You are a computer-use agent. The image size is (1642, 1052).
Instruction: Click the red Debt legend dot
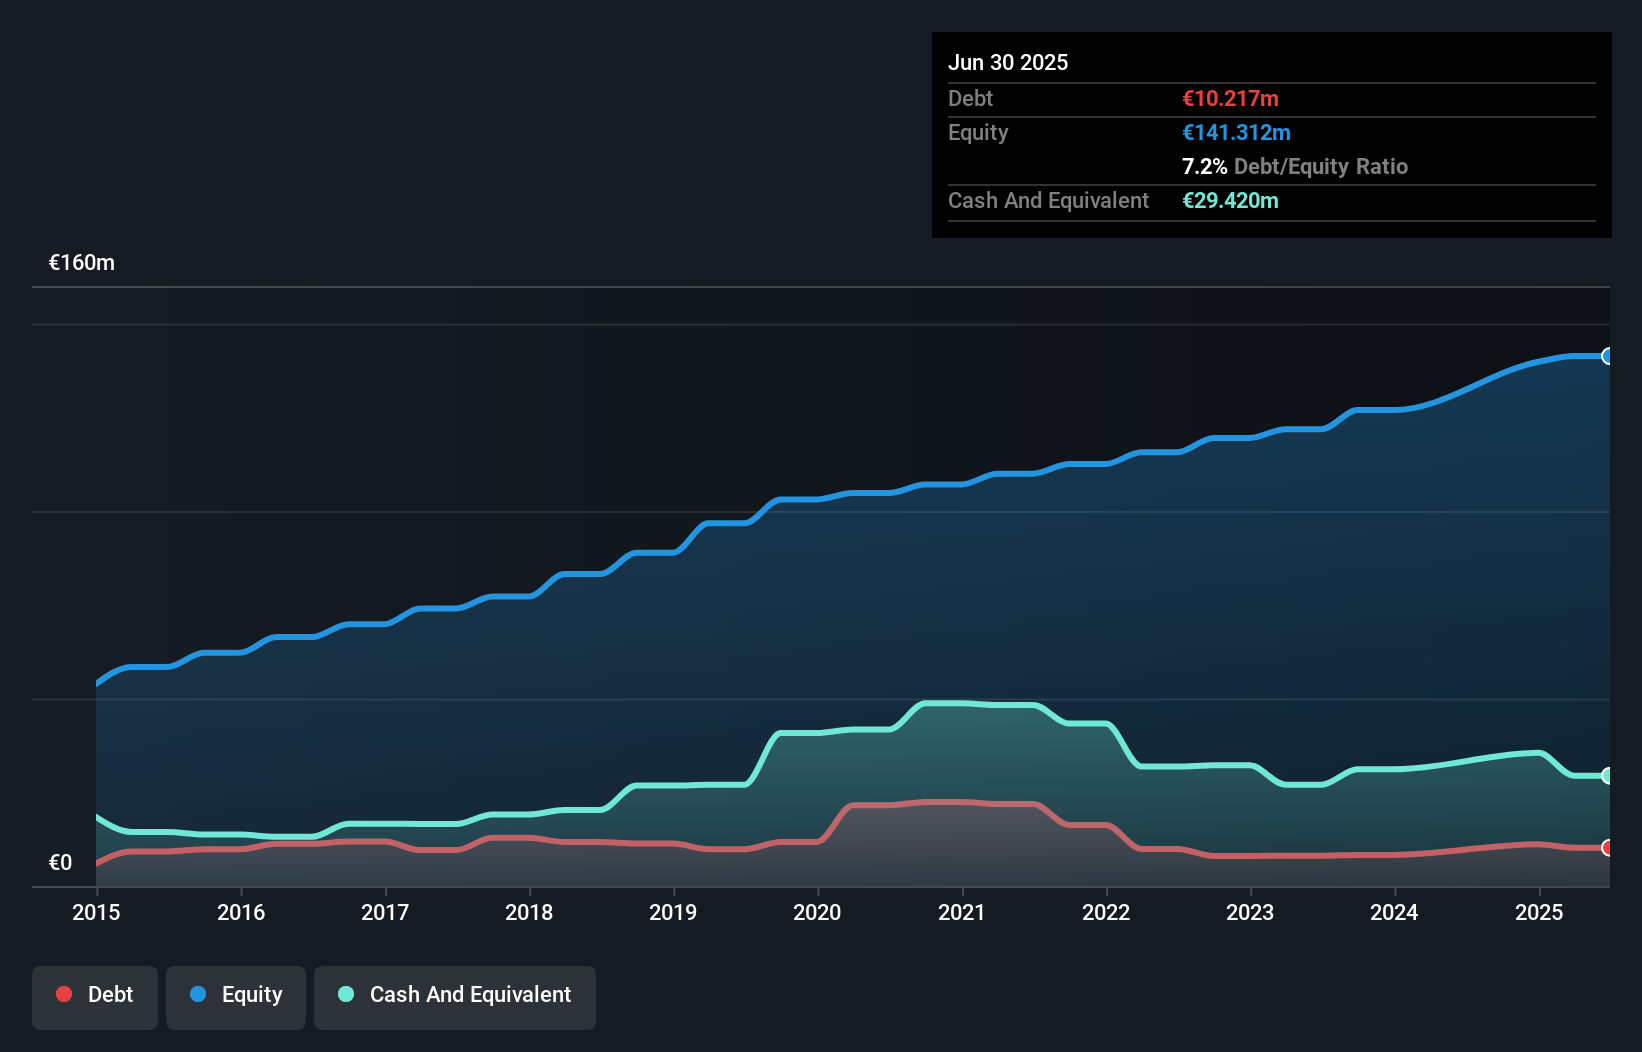[x=62, y=994]
